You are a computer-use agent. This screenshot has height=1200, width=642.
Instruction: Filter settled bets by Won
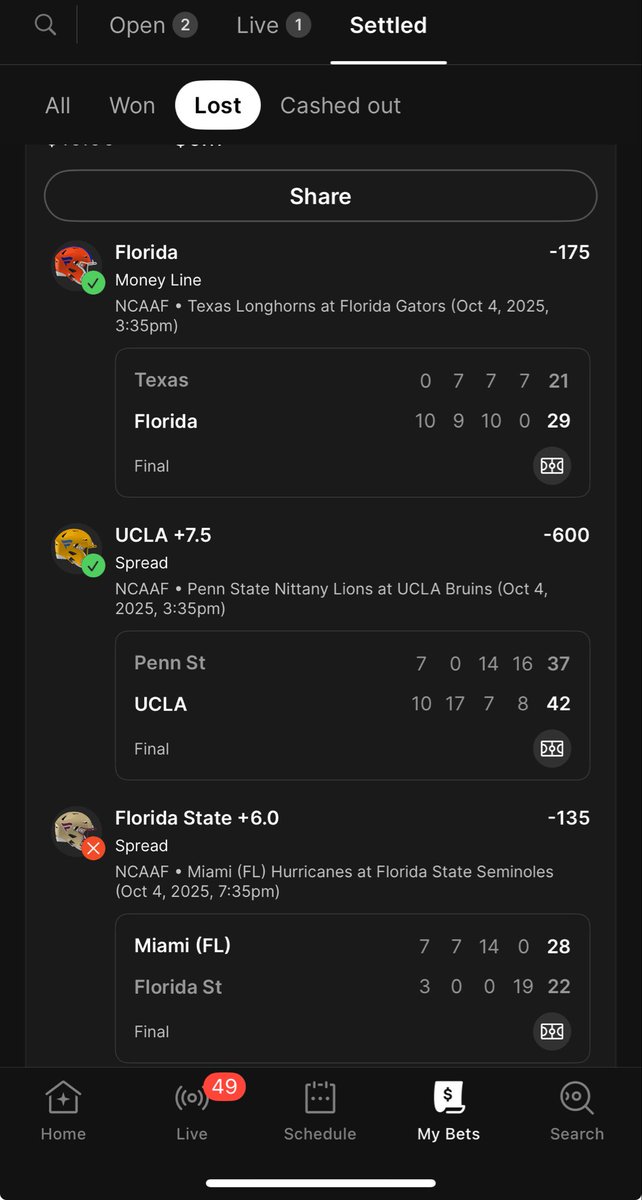coord(132,106)
